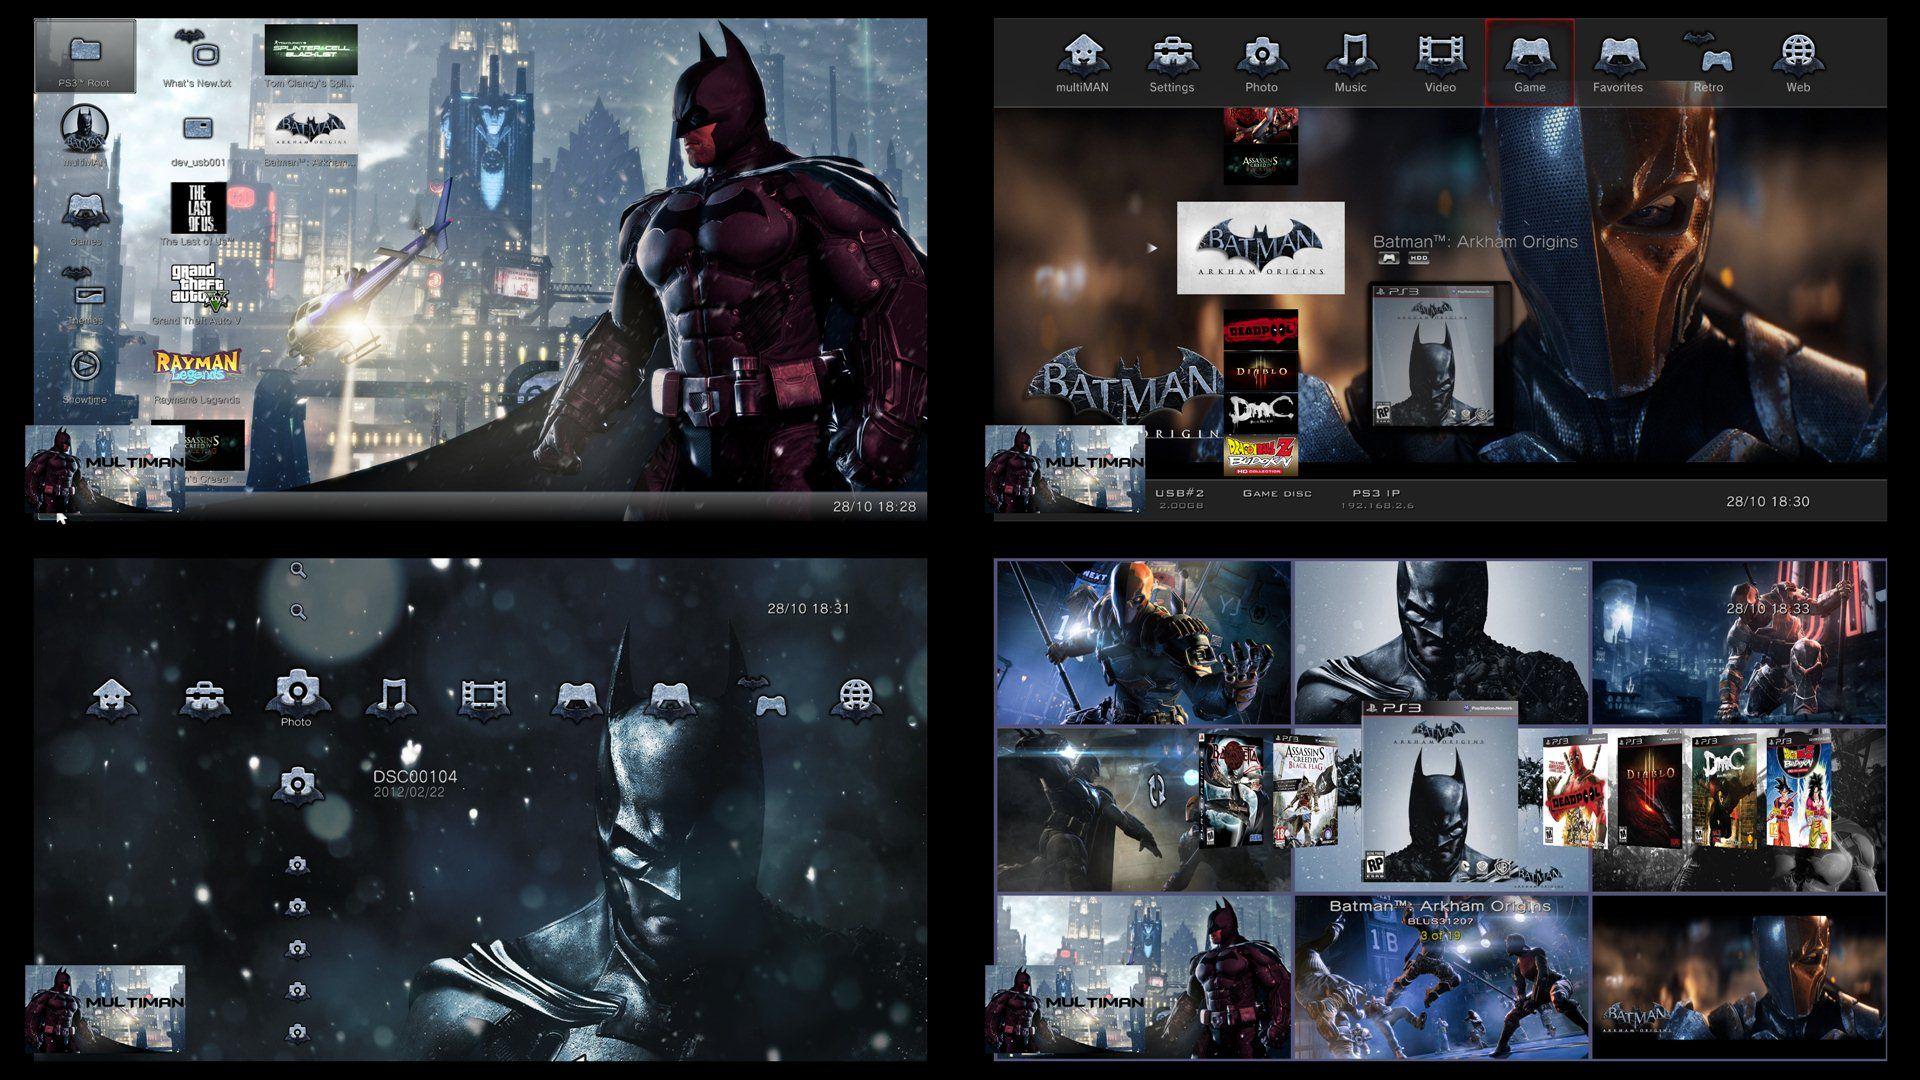Select the Video category in top menu

(1440, 60)
